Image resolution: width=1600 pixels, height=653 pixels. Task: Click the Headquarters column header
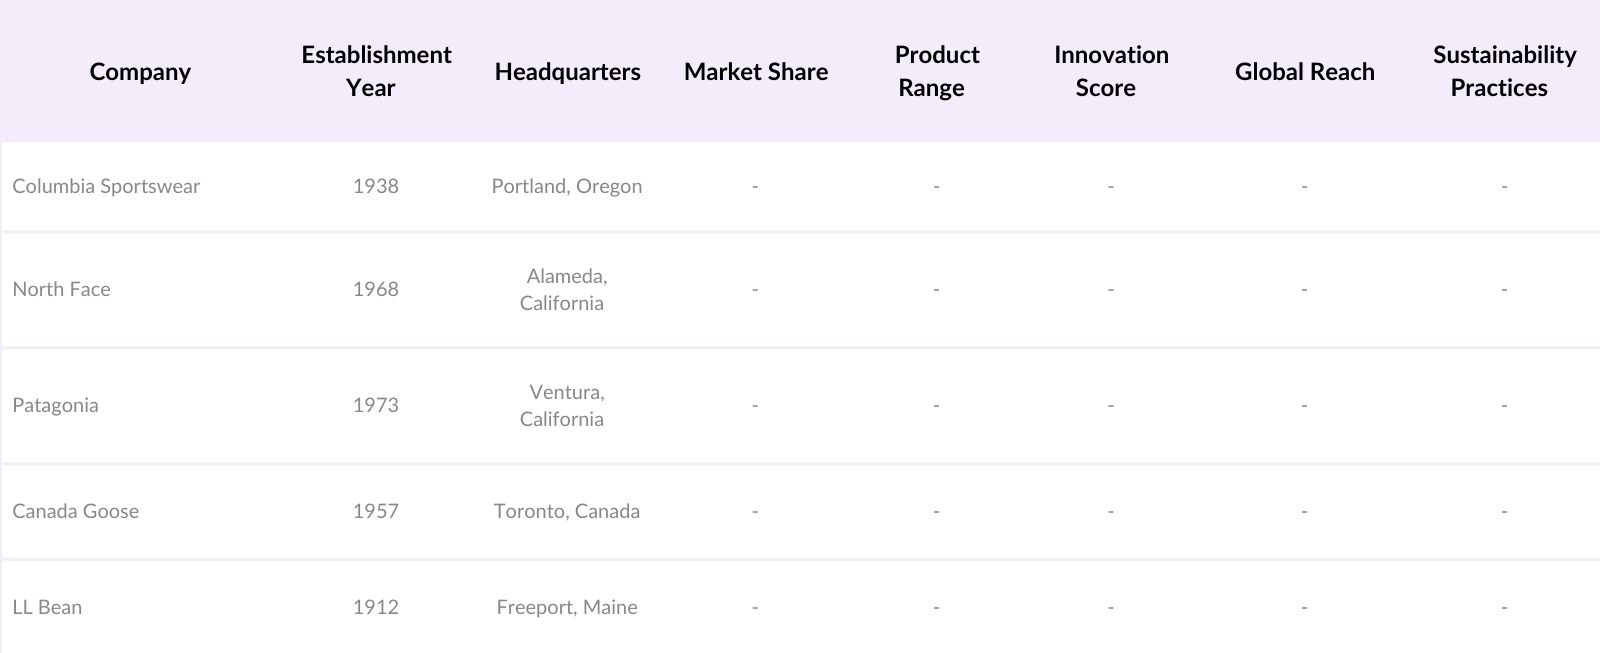point(567,72)
